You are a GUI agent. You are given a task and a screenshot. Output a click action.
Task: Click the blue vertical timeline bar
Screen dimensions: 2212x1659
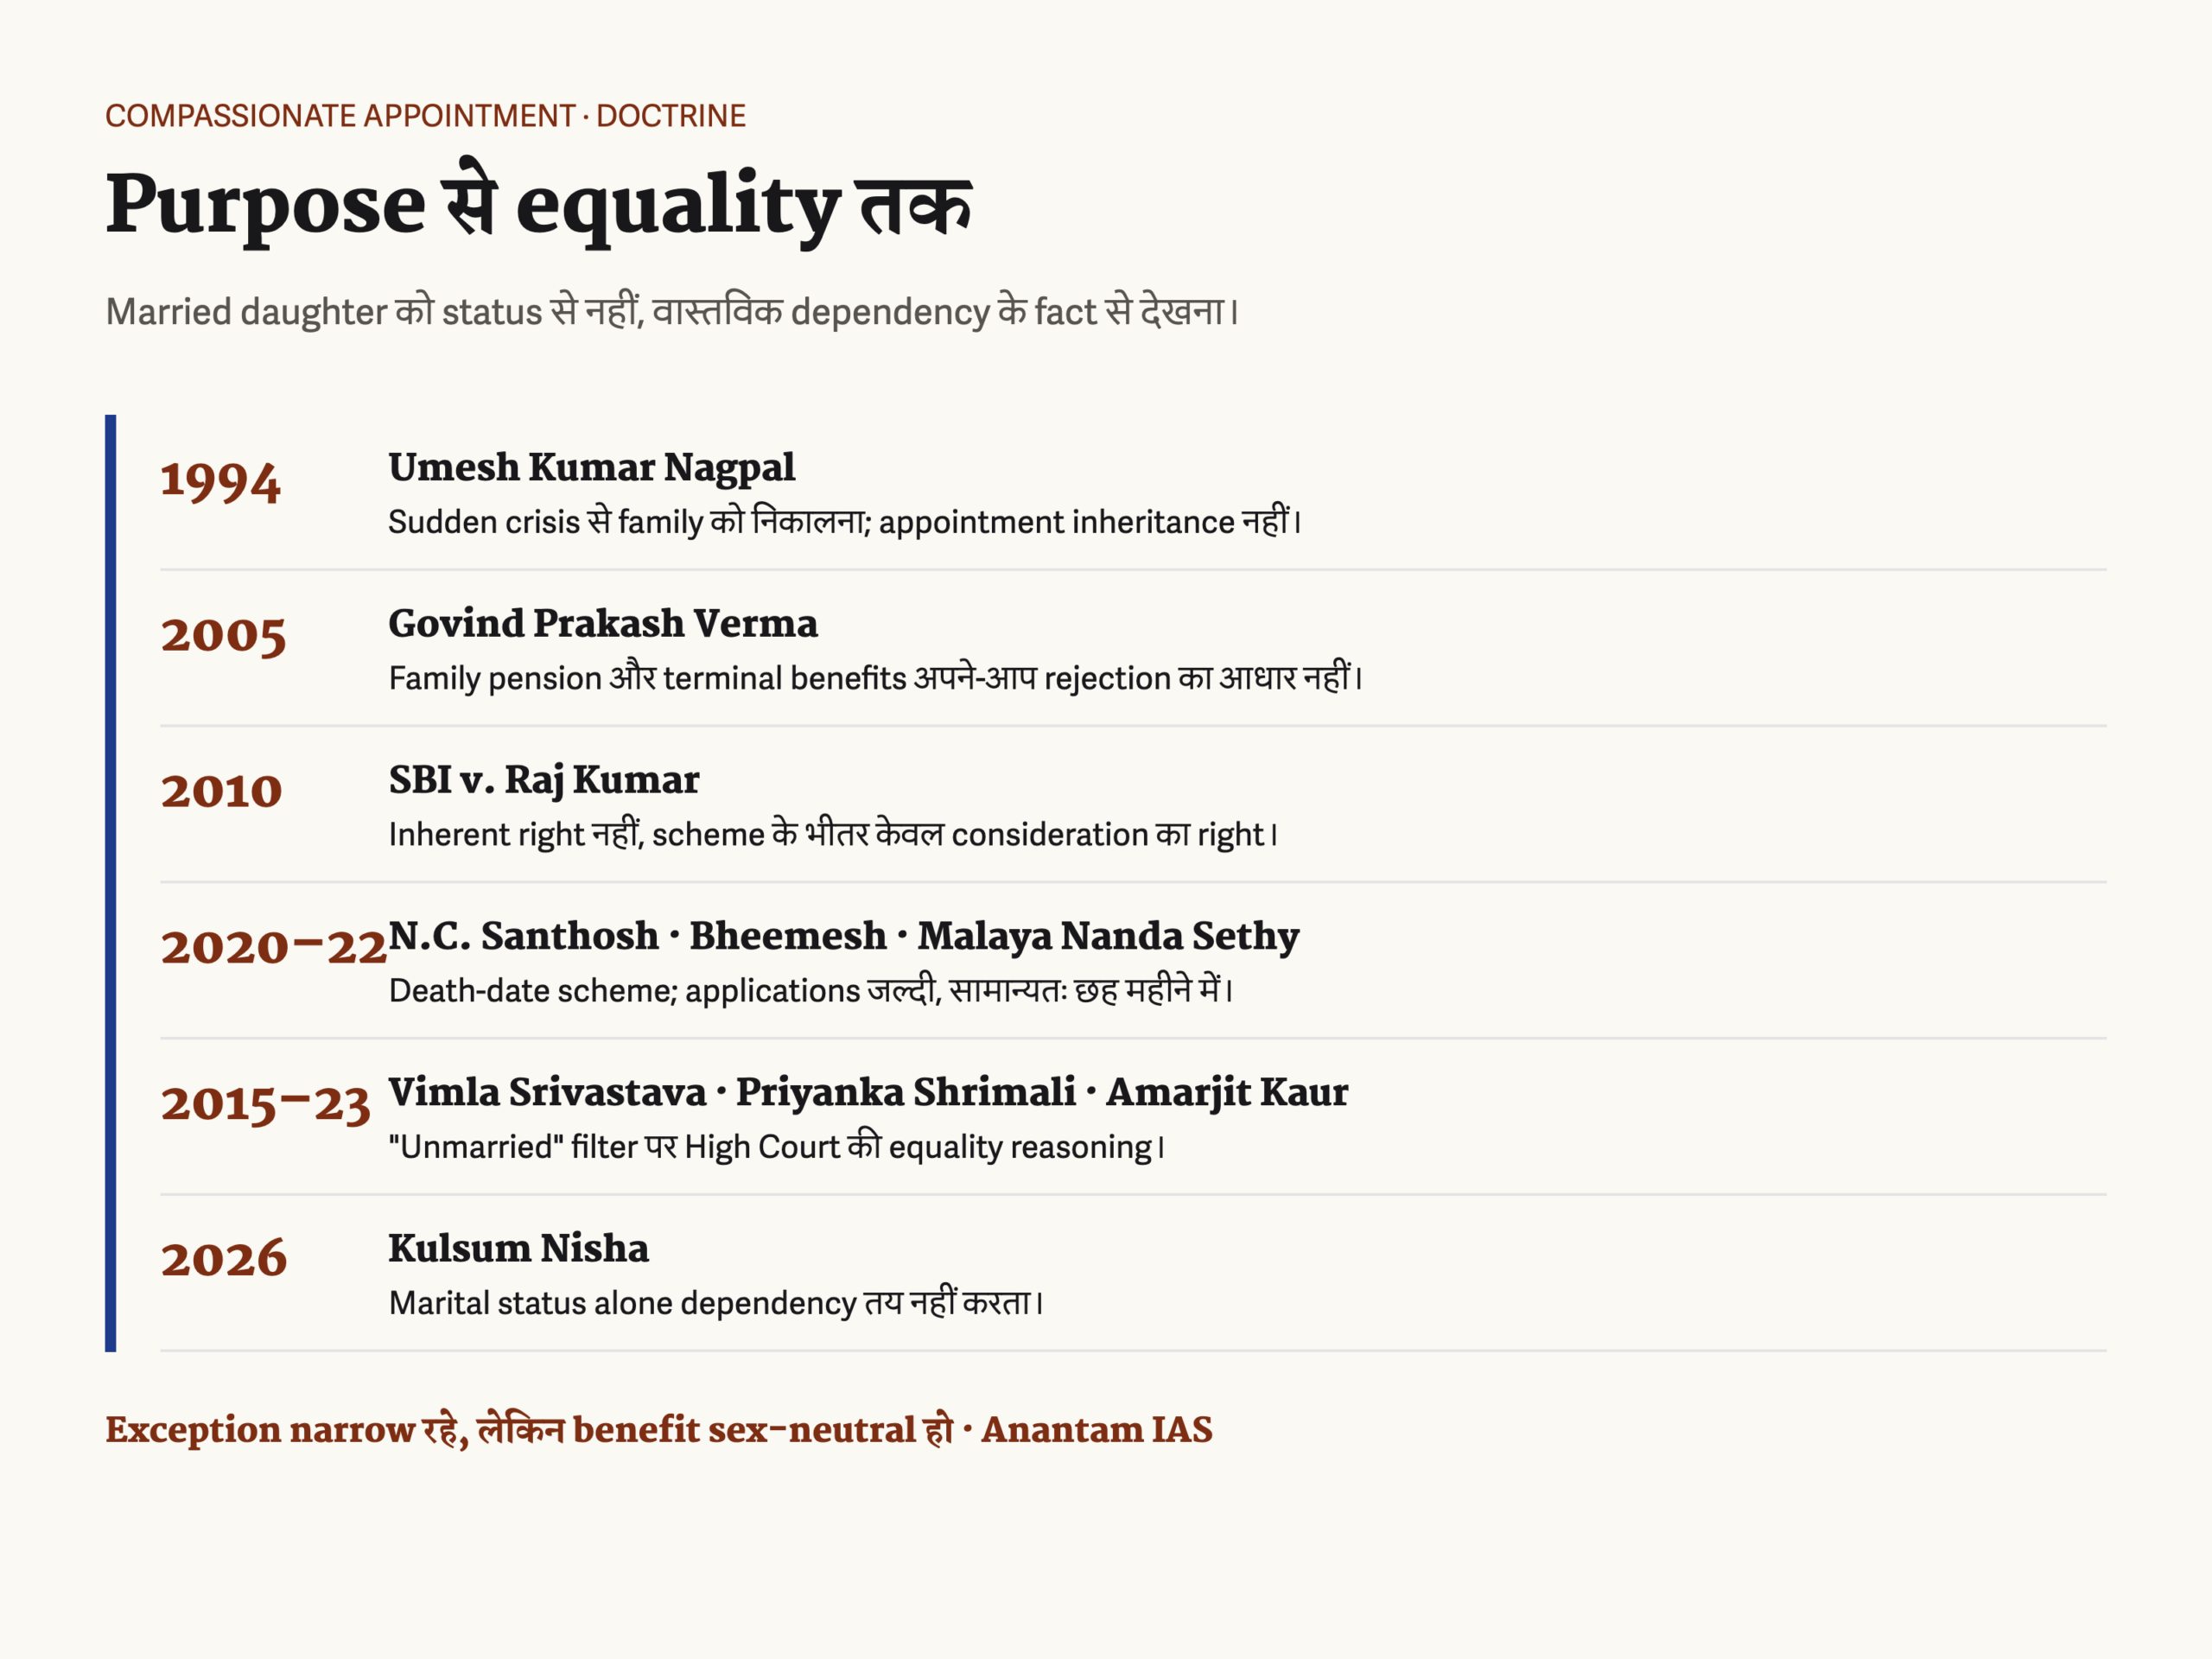click(x=110, y=883)
